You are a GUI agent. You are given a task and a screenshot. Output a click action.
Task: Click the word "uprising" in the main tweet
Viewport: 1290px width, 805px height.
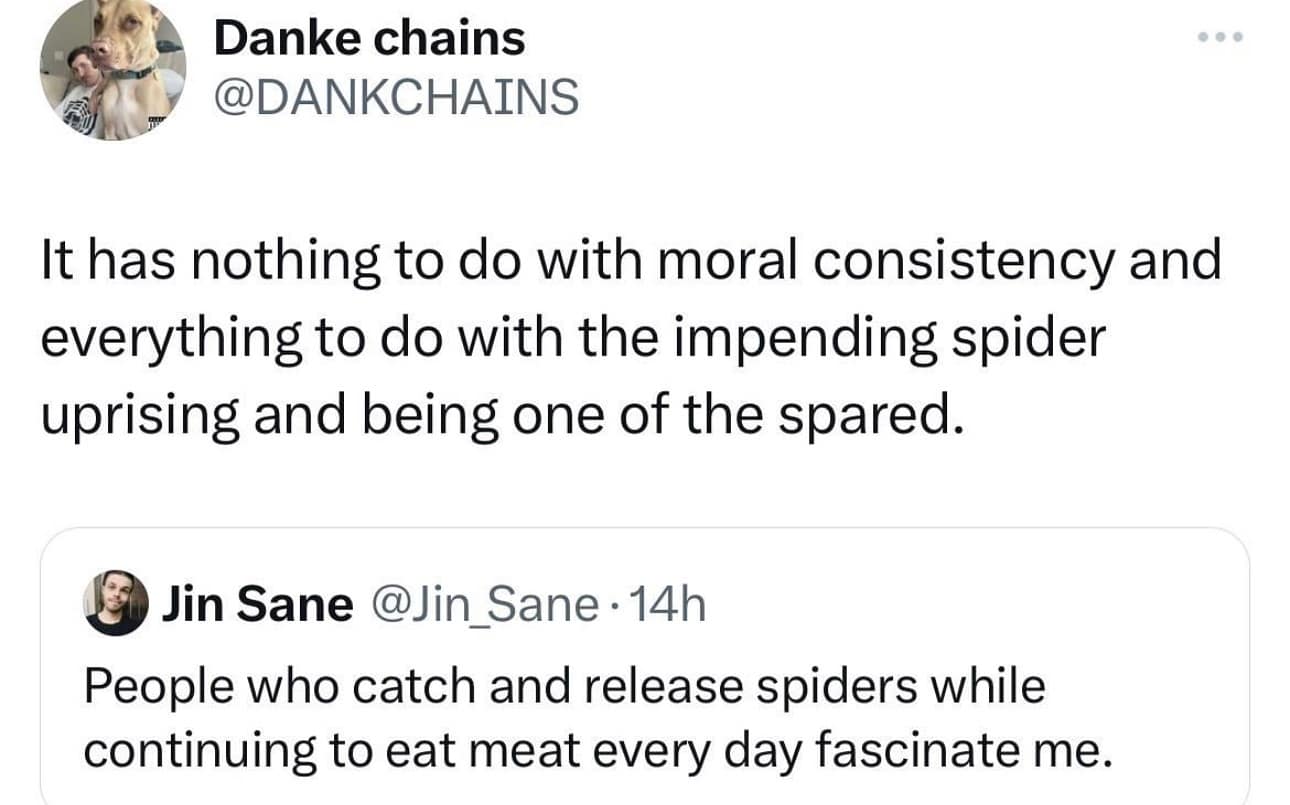[x=139, y=415]
